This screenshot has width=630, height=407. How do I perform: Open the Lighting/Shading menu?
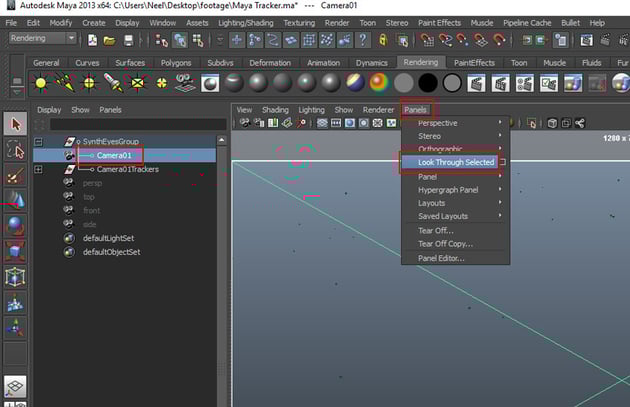click(x=245, y=23)
